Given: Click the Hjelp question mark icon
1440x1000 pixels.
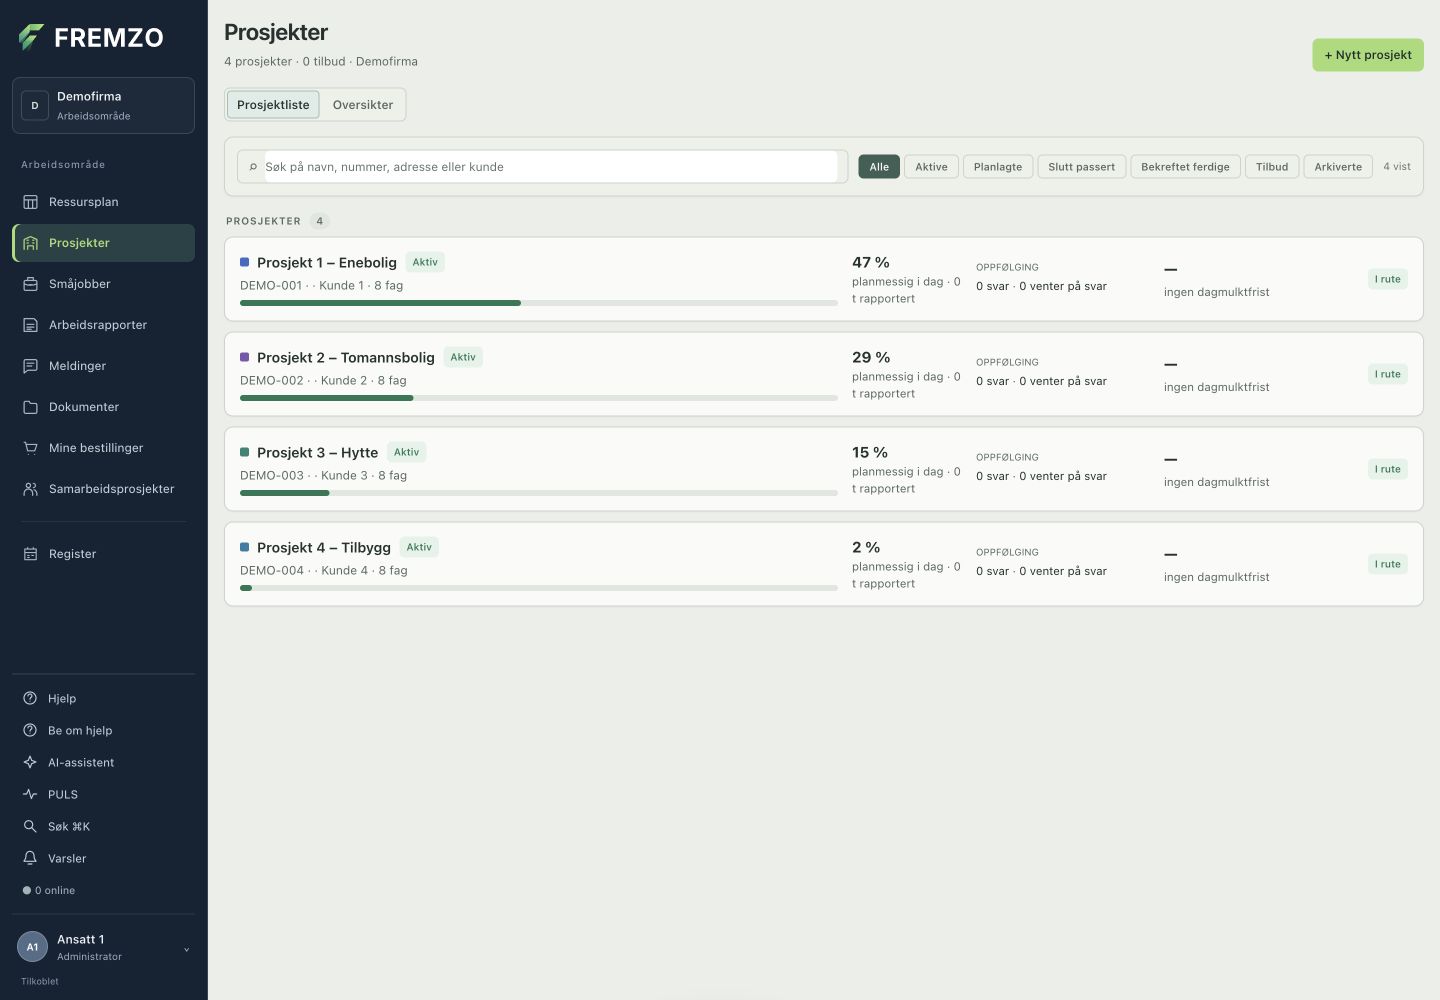Looking at the screenshot, I should point(30,698).
